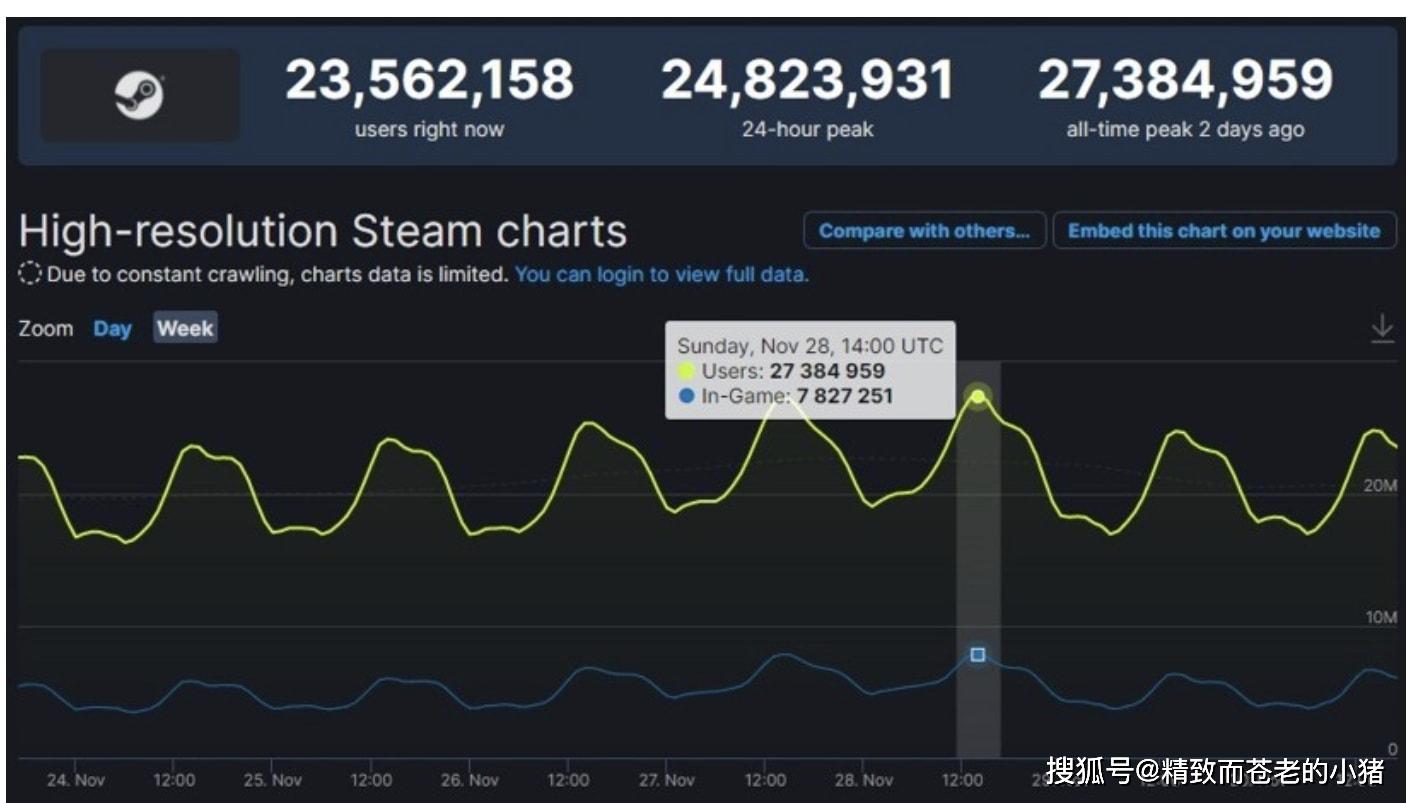
Task: Switch chart zoom to Week
Action: 185,329
